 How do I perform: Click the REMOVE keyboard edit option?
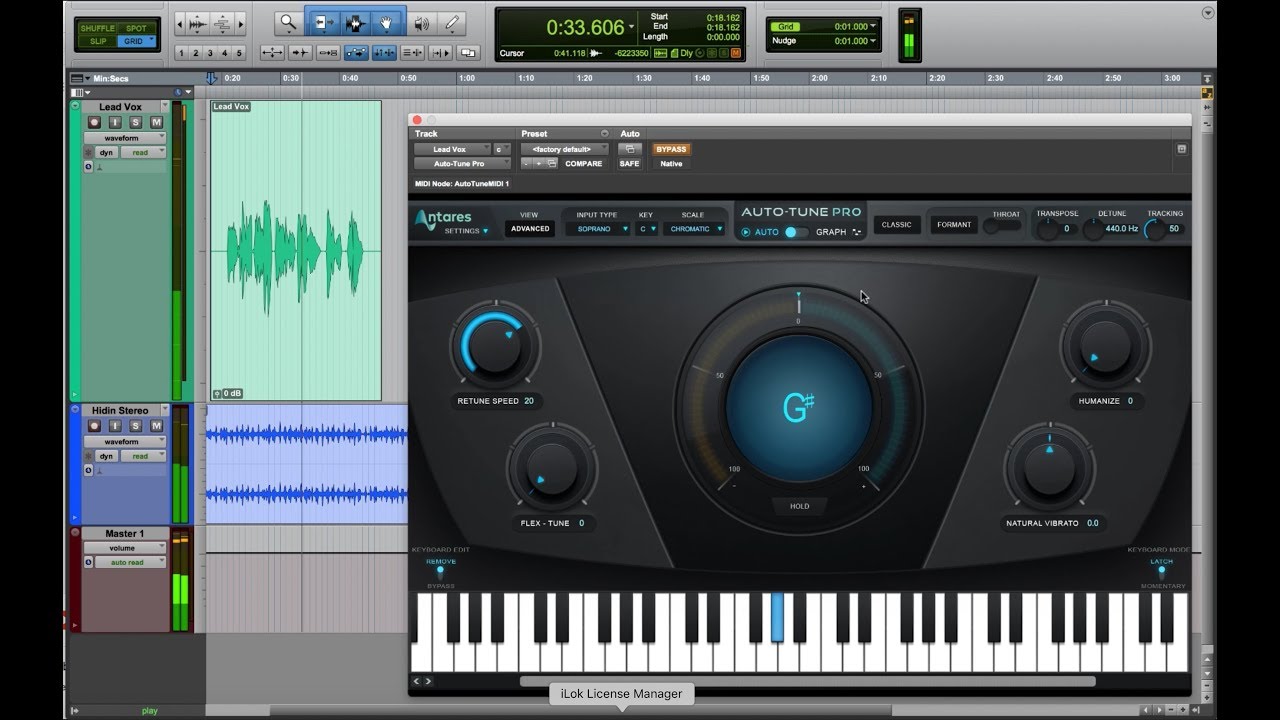click(x=440, y=562)
